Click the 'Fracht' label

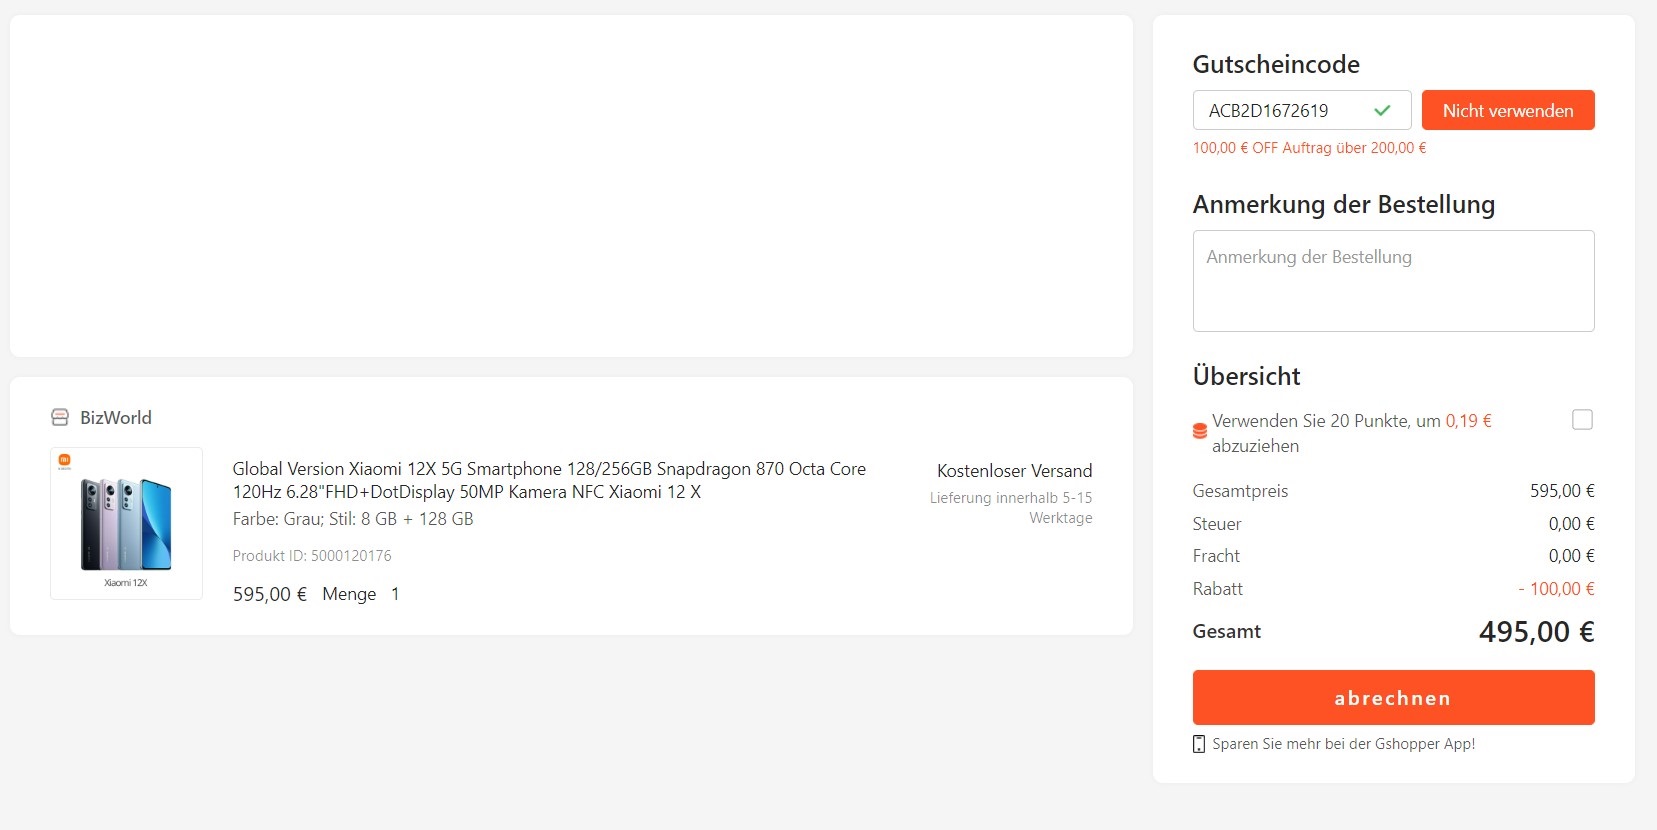[1216, 556]
